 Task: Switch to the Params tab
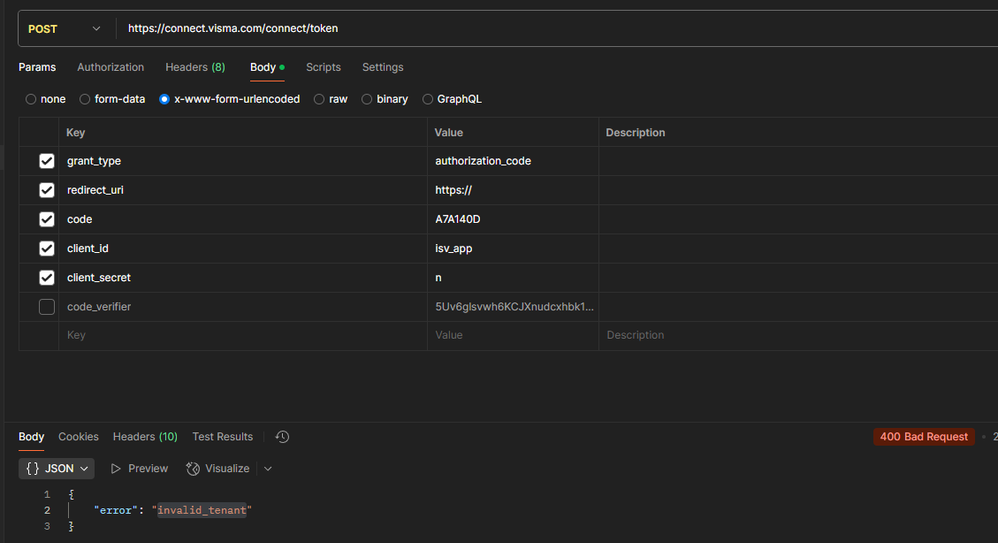tap(37, 67)
